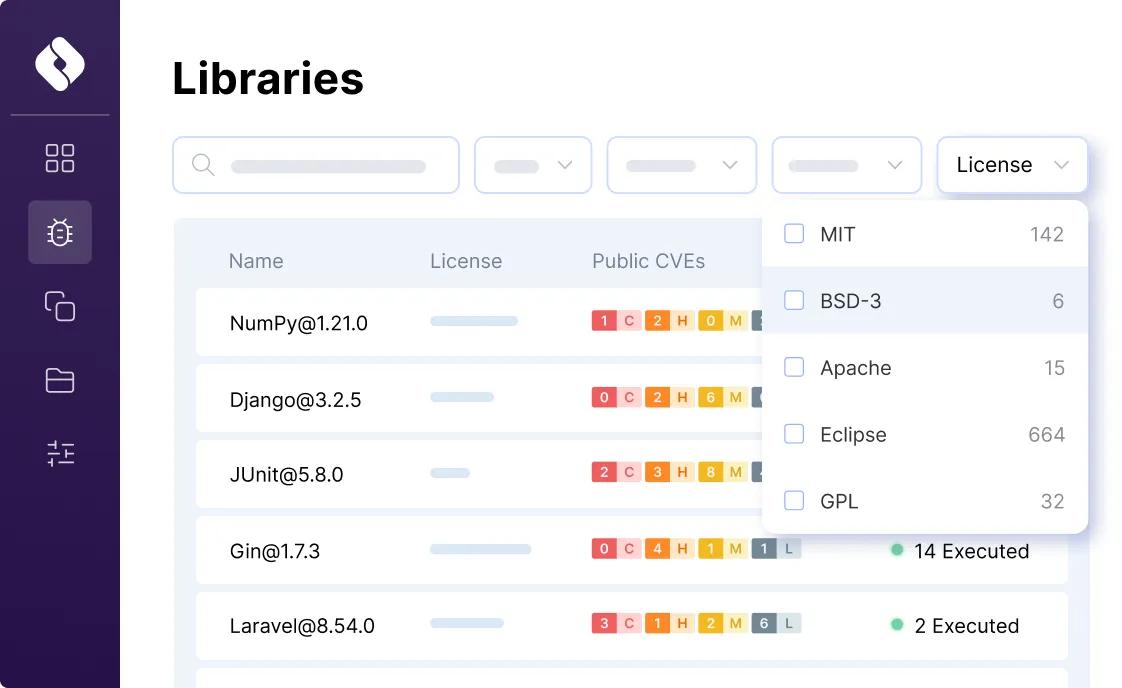This screenshot has height=688, width=1122.
Task: Click the company logo at sidebar top
Action: point(60,63)
